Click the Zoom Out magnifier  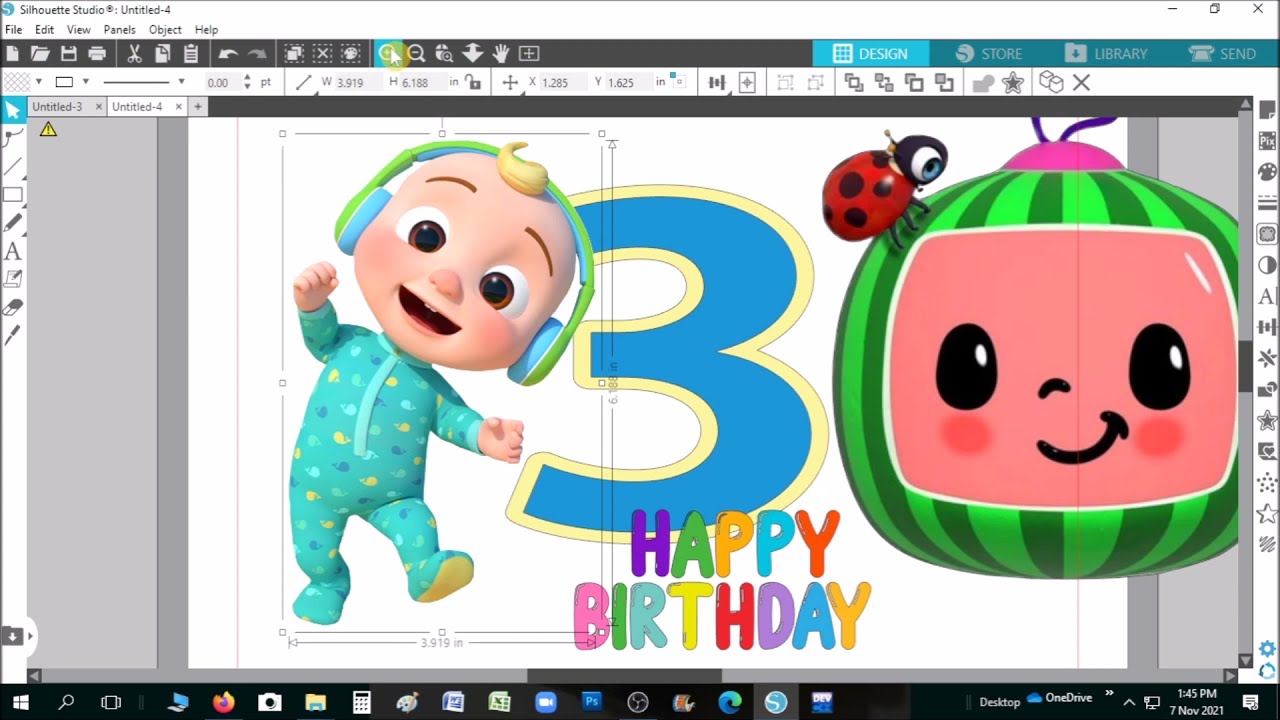[x=416, y=54]
